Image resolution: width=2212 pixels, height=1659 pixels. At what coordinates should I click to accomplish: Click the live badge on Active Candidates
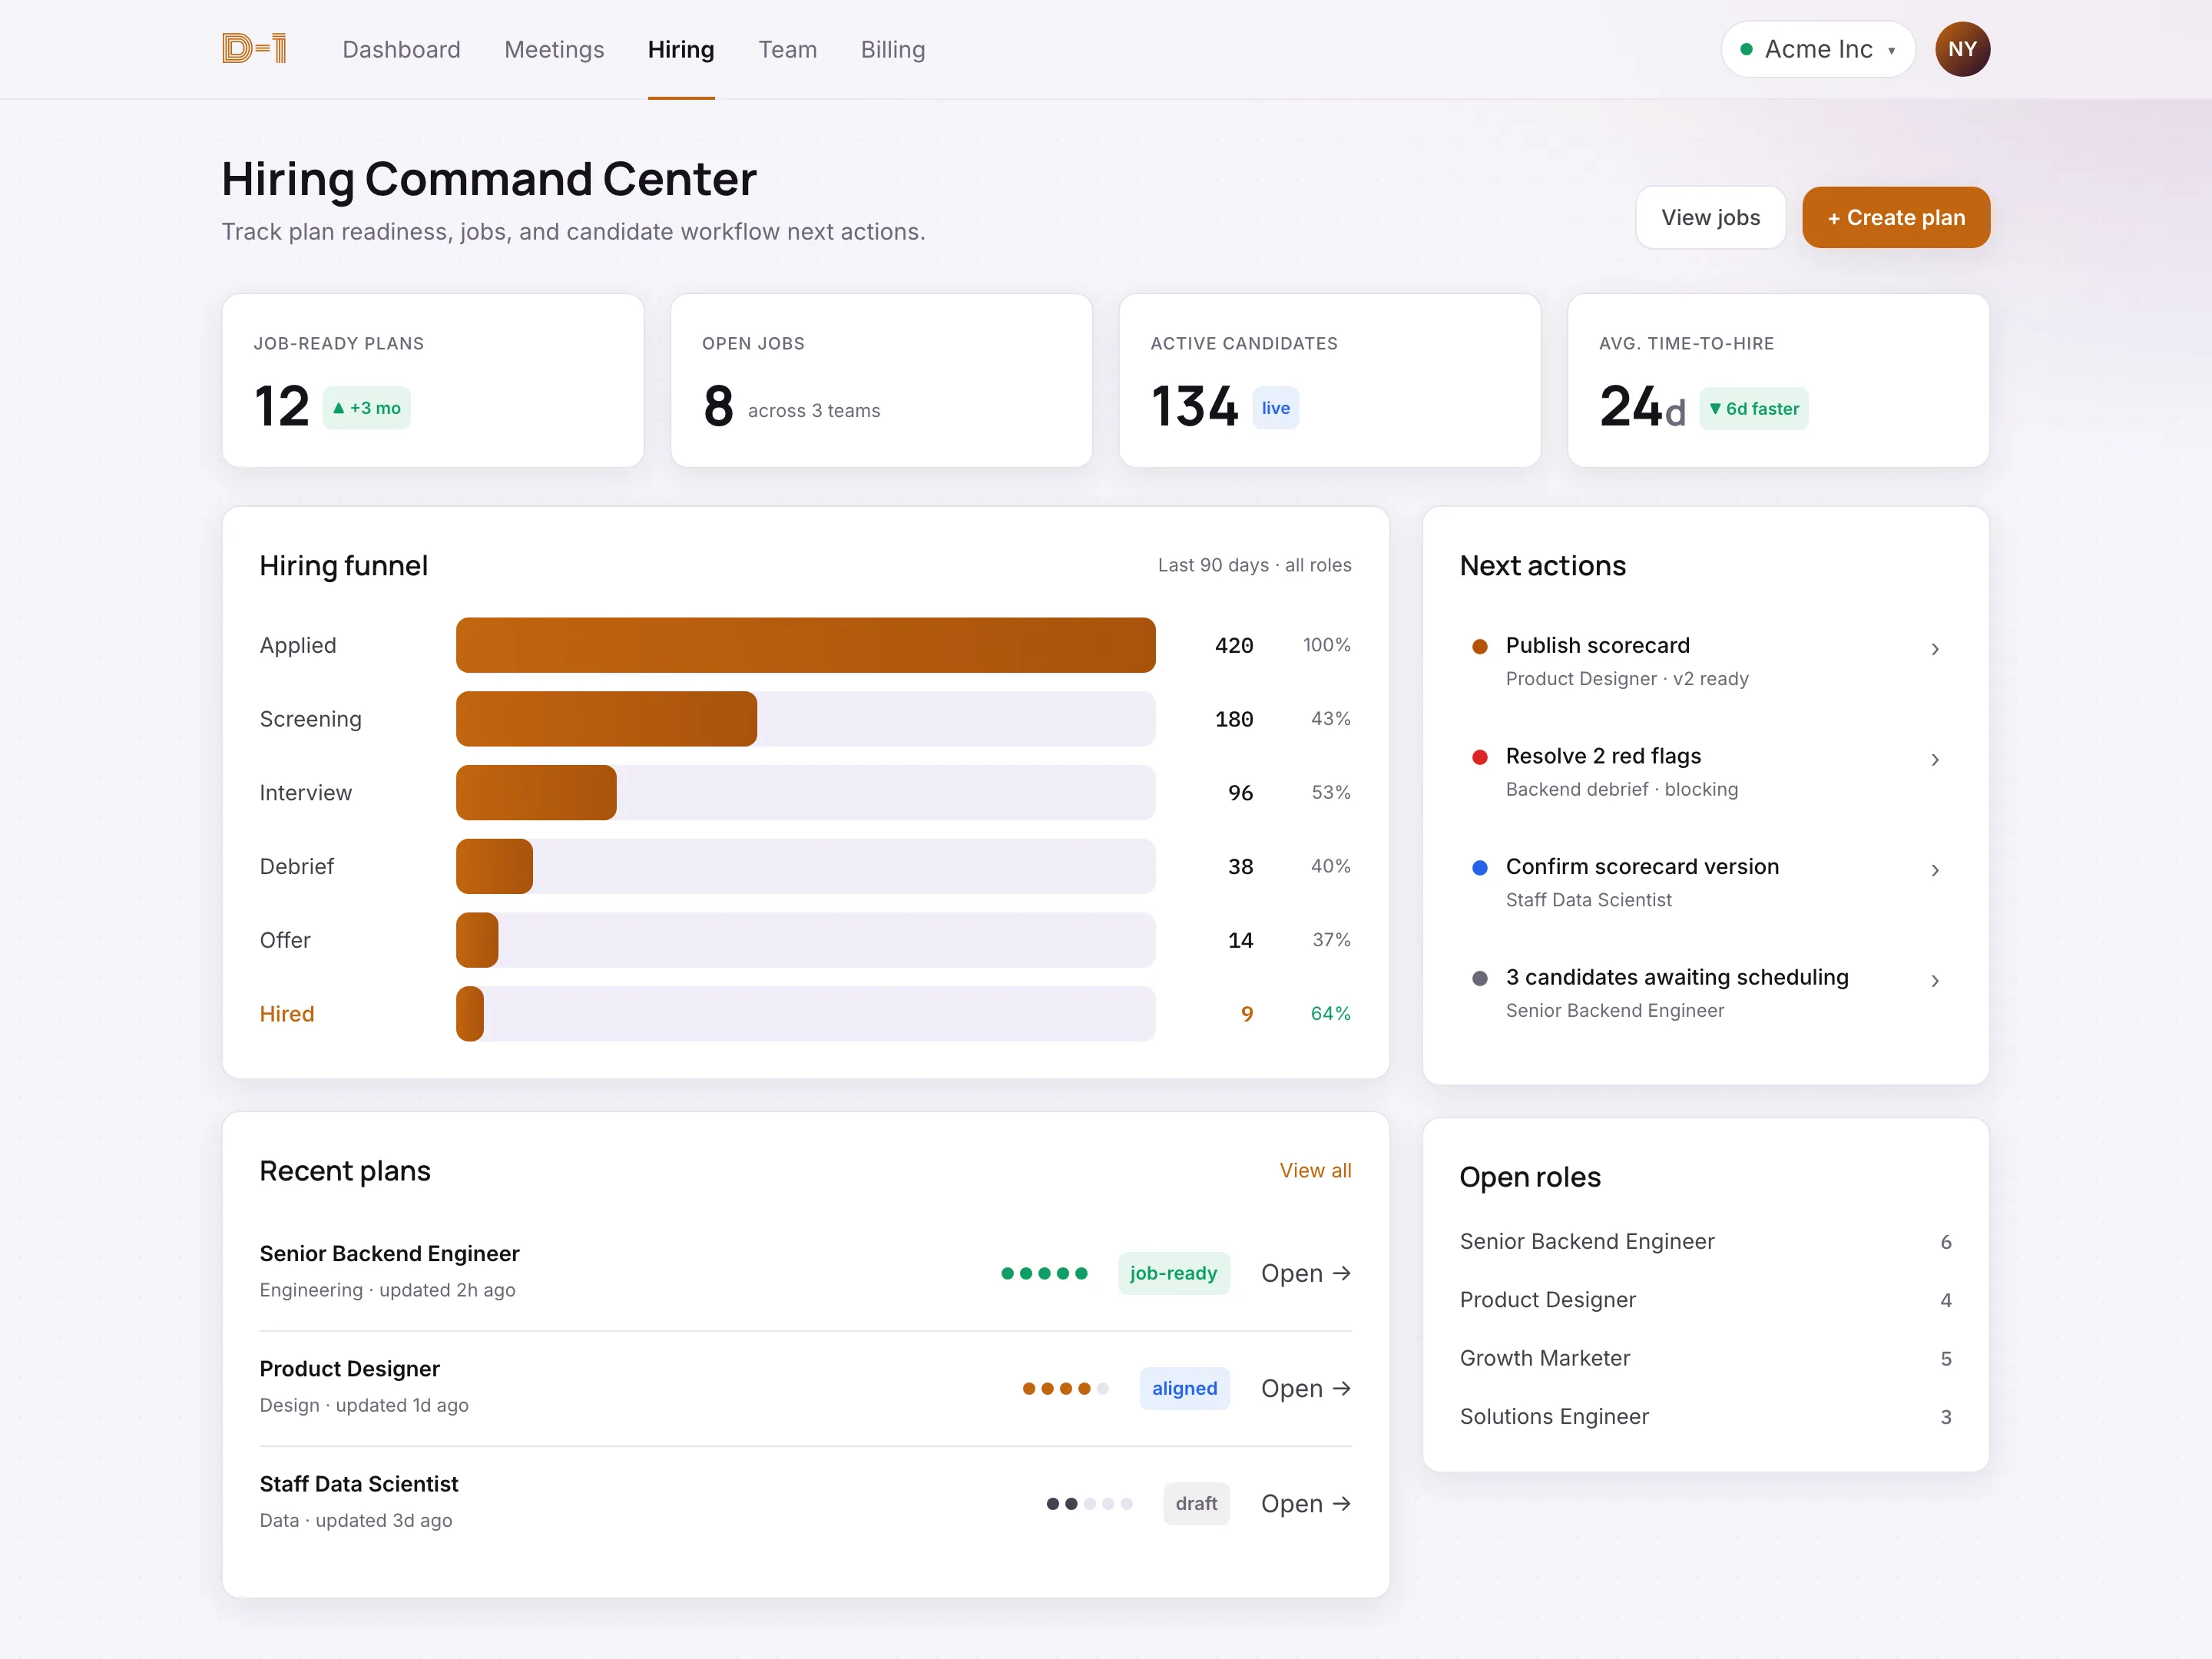[1276, 408]
